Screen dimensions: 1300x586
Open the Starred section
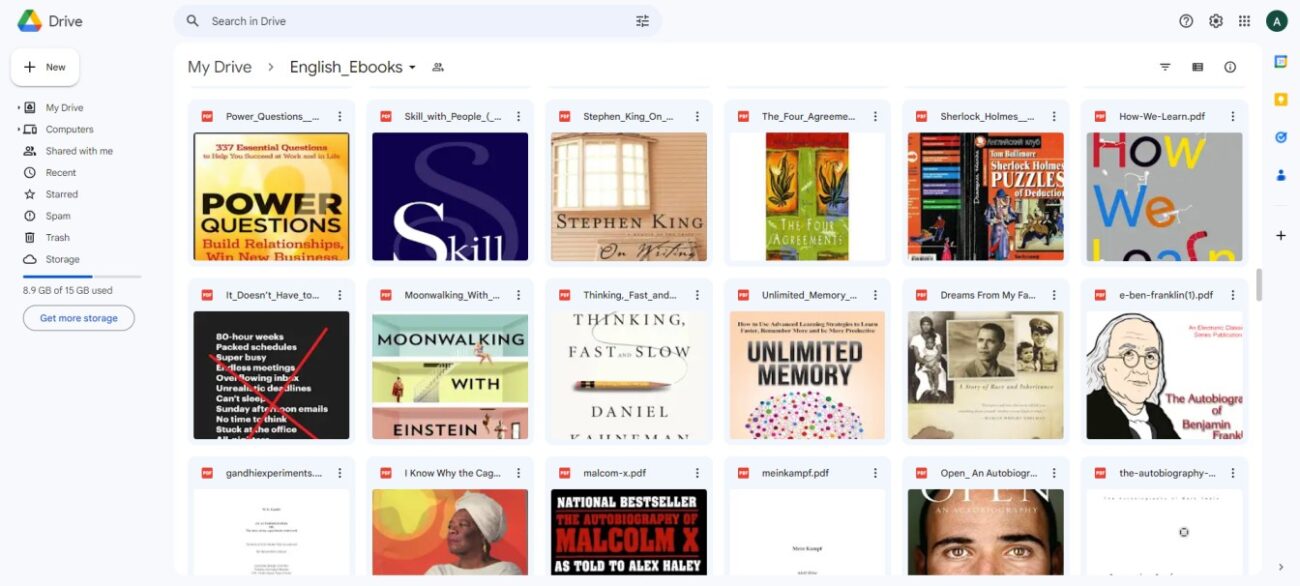[61, 194]
